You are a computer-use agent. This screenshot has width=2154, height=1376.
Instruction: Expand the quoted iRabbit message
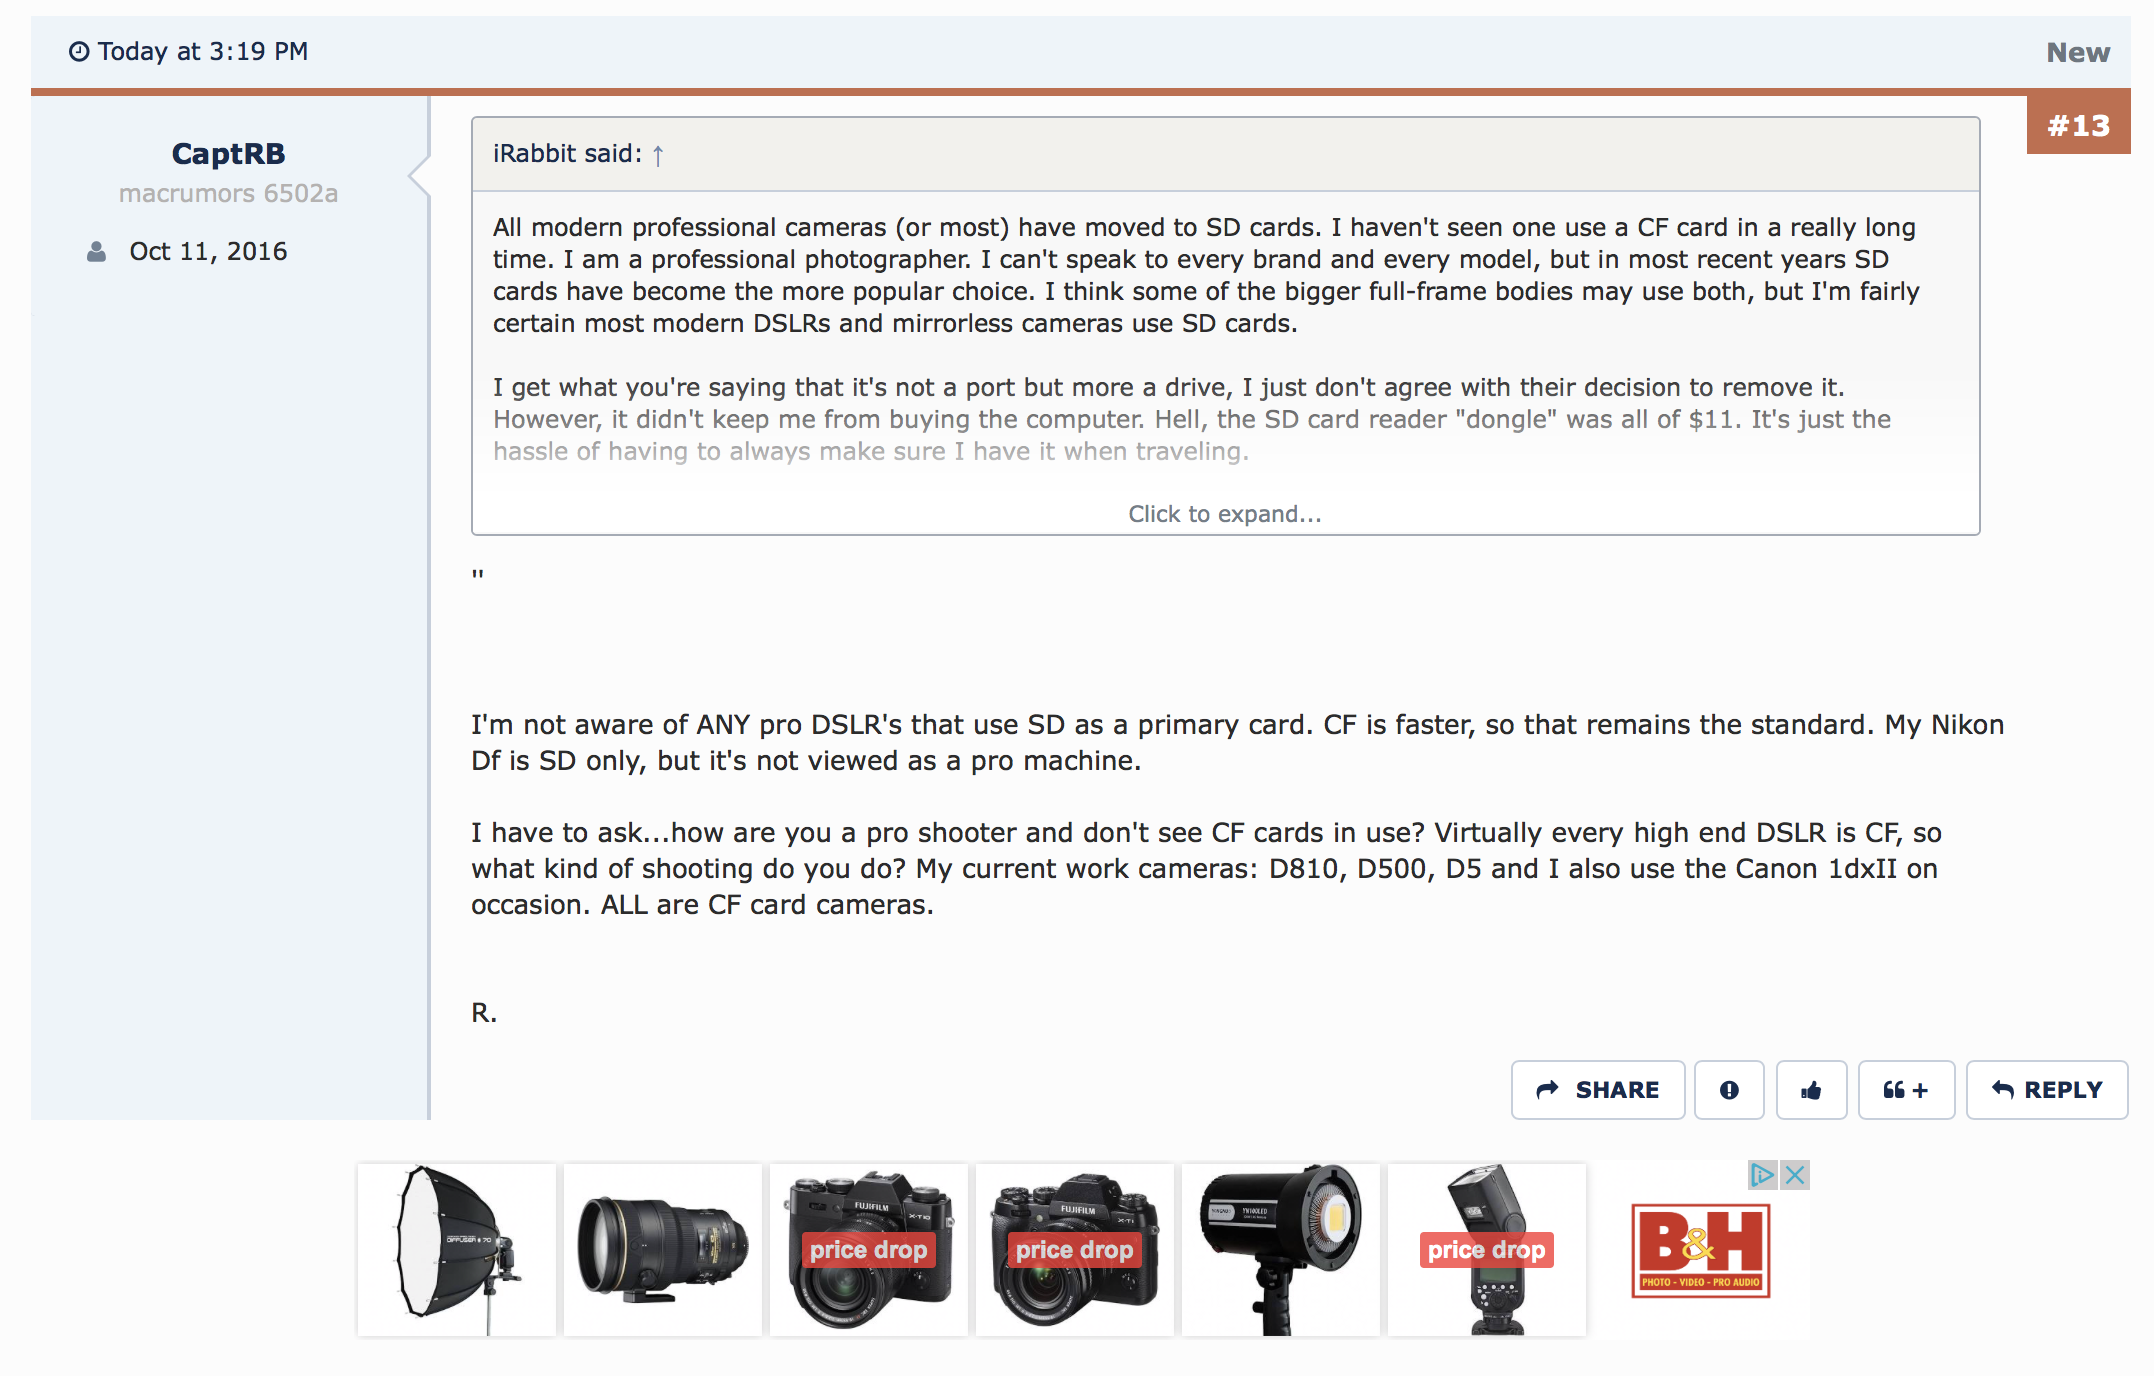pos(1225,514)
